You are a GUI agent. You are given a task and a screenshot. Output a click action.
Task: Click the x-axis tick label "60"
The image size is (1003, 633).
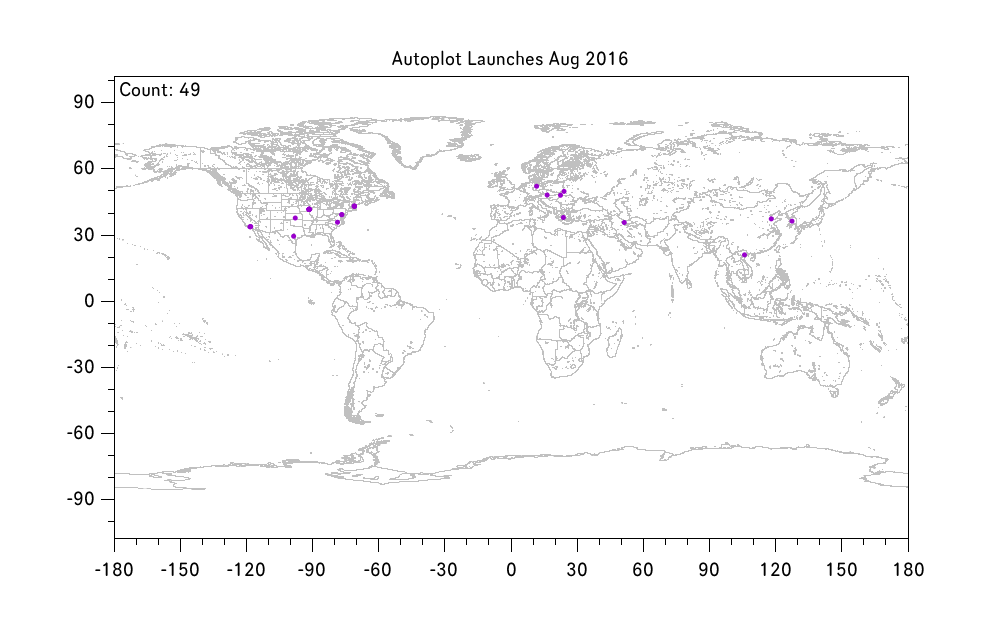[643, 570]
